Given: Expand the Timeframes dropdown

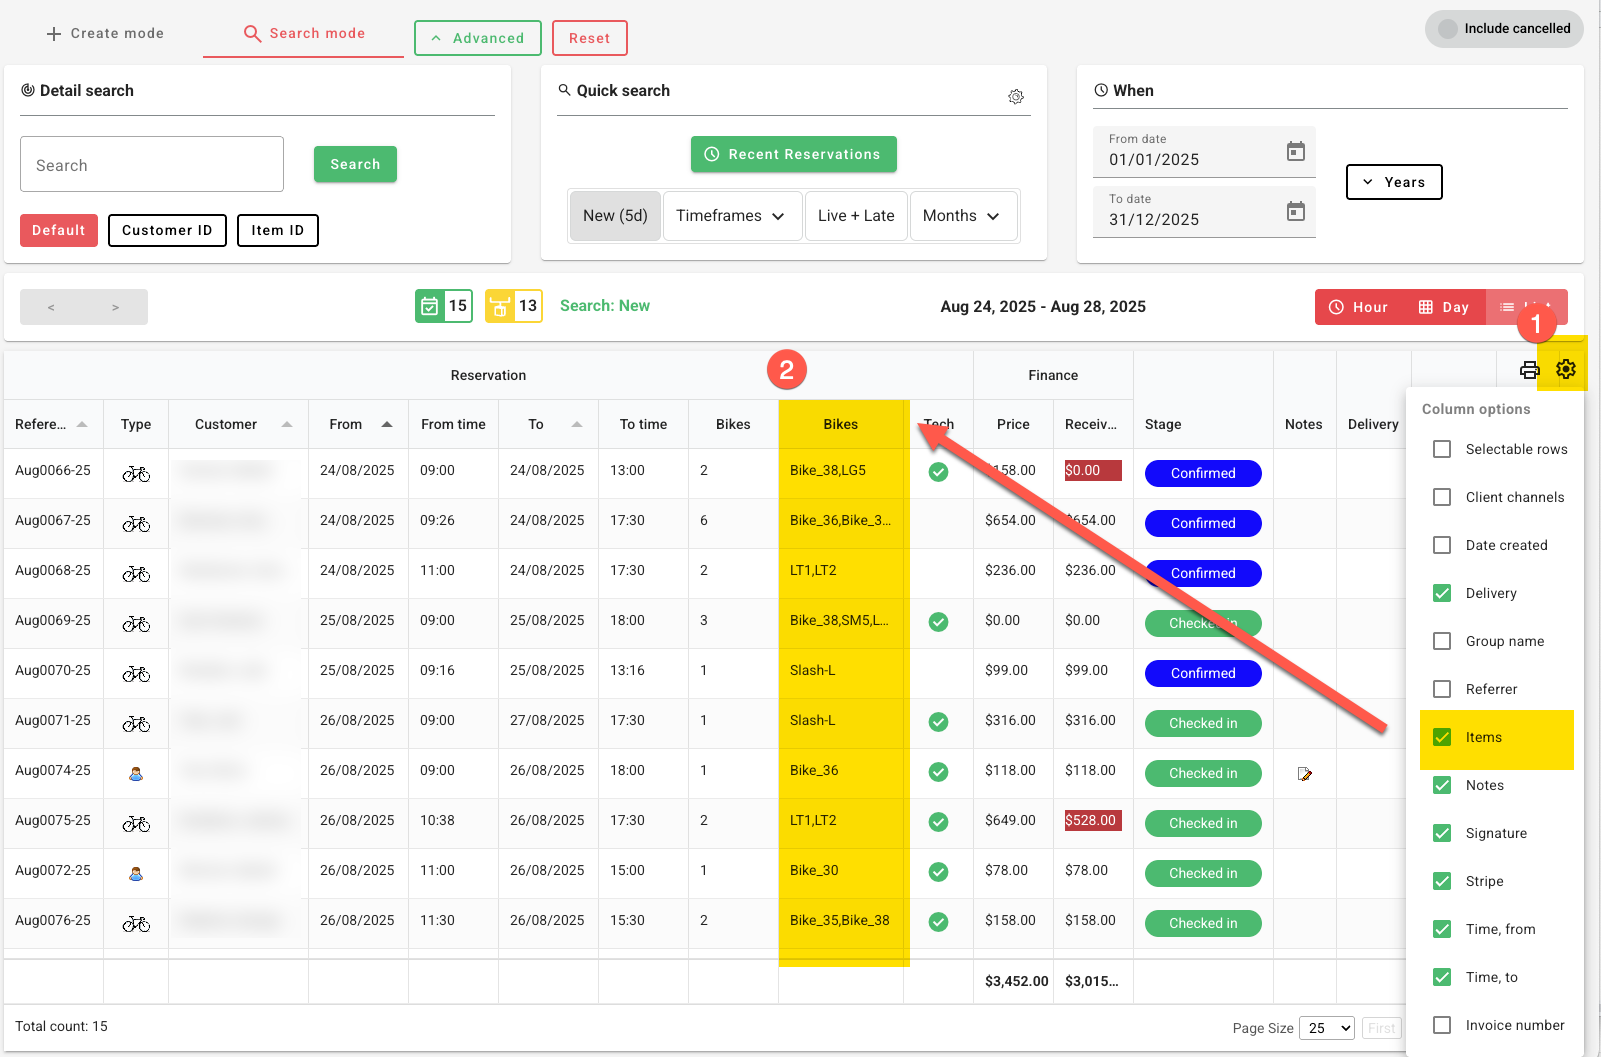Looking at the screenshot, I should [732, 216].
